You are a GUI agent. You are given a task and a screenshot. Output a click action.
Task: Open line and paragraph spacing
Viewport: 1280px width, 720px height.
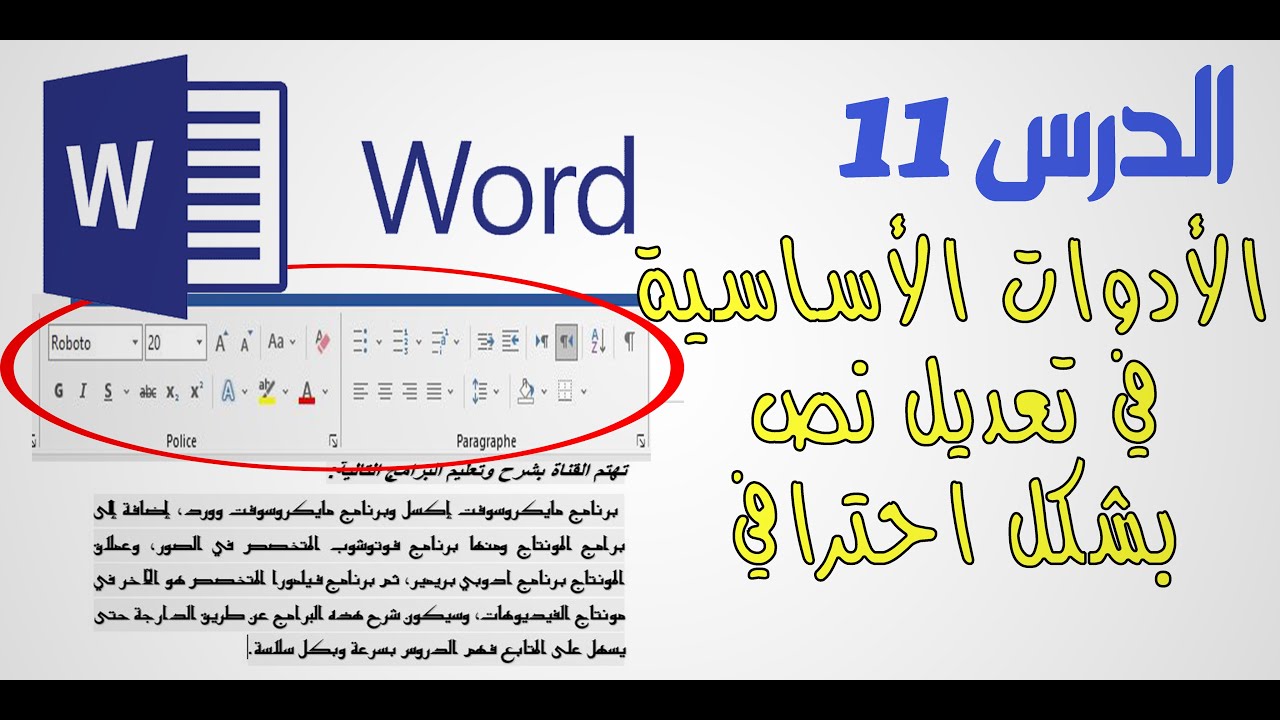point(479,391)
